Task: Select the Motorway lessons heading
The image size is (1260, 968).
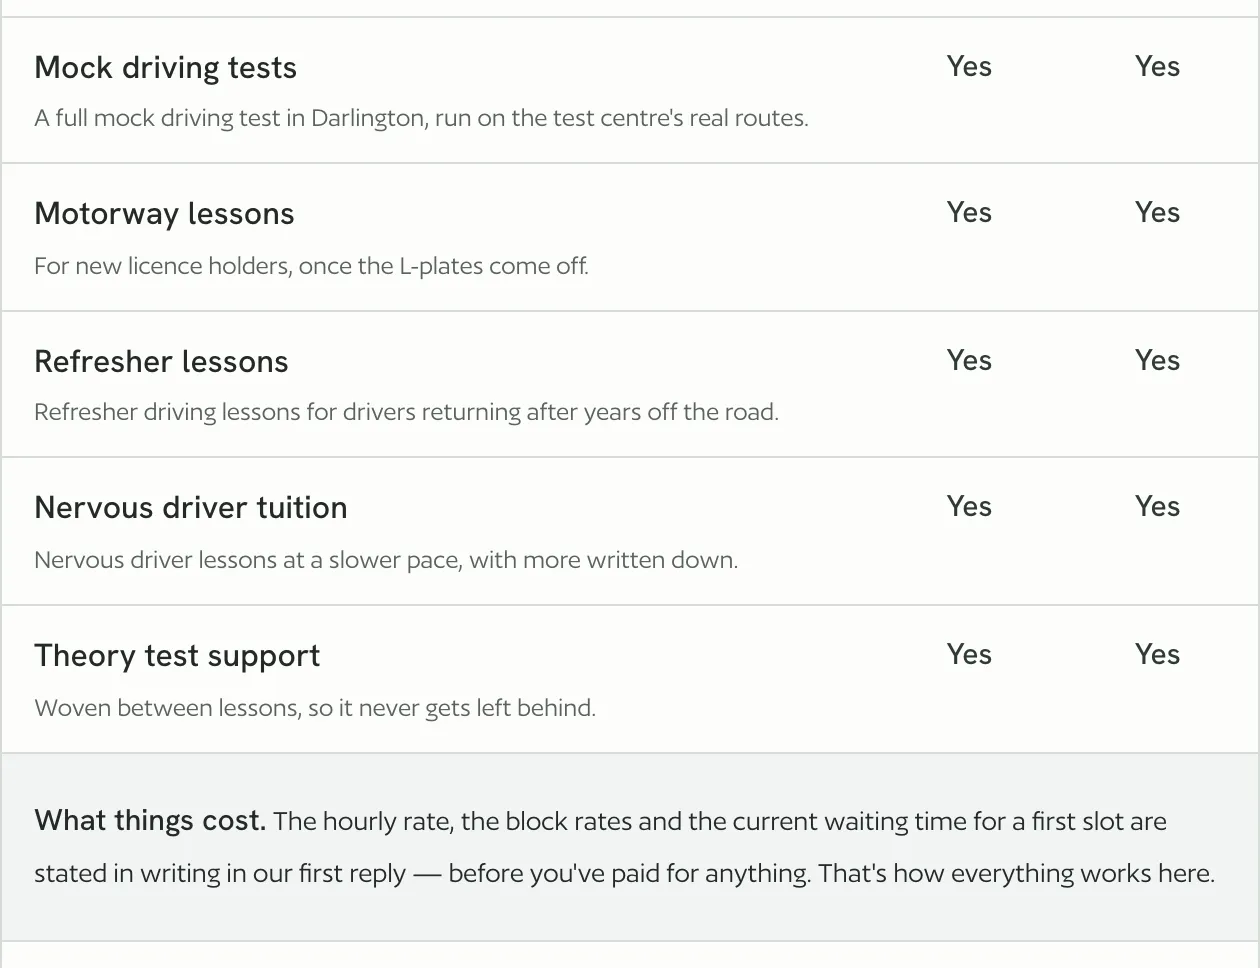Action: [164, 214]
